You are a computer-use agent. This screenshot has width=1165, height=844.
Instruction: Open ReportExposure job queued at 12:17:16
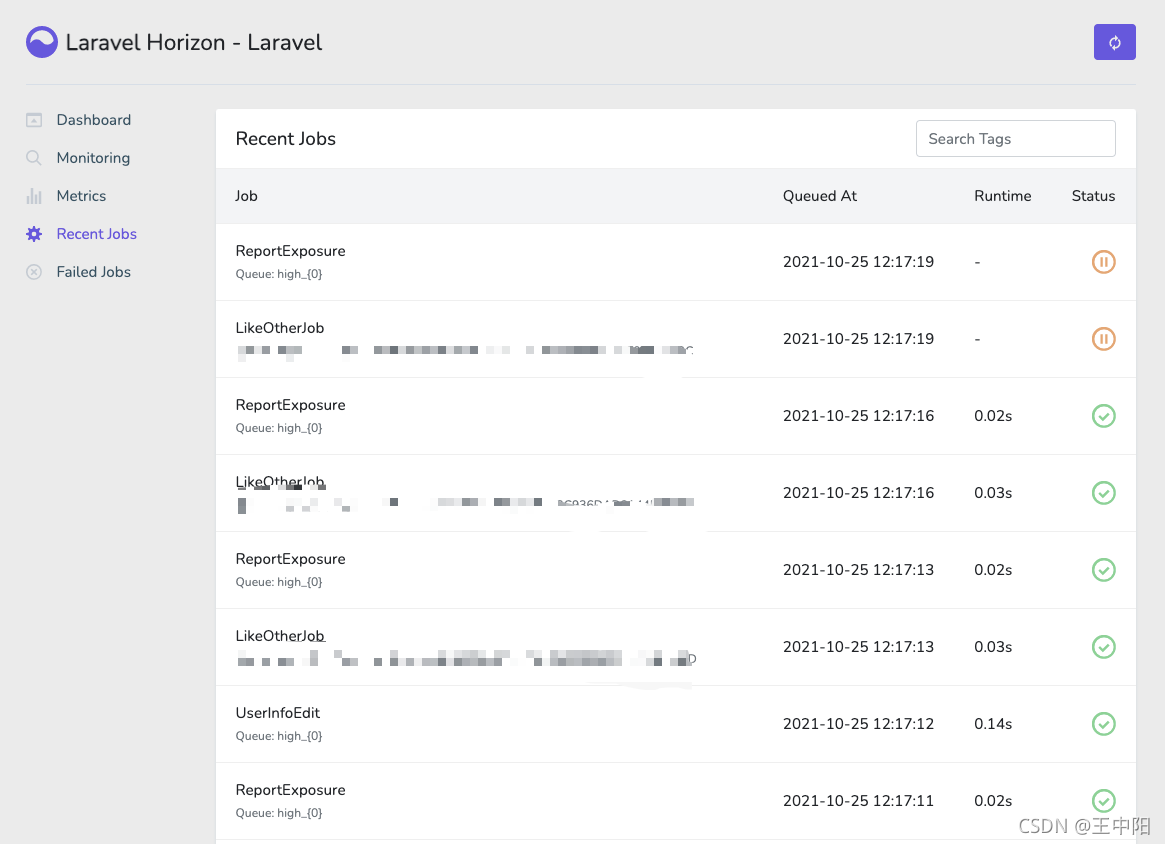click(x=291, y=405)
